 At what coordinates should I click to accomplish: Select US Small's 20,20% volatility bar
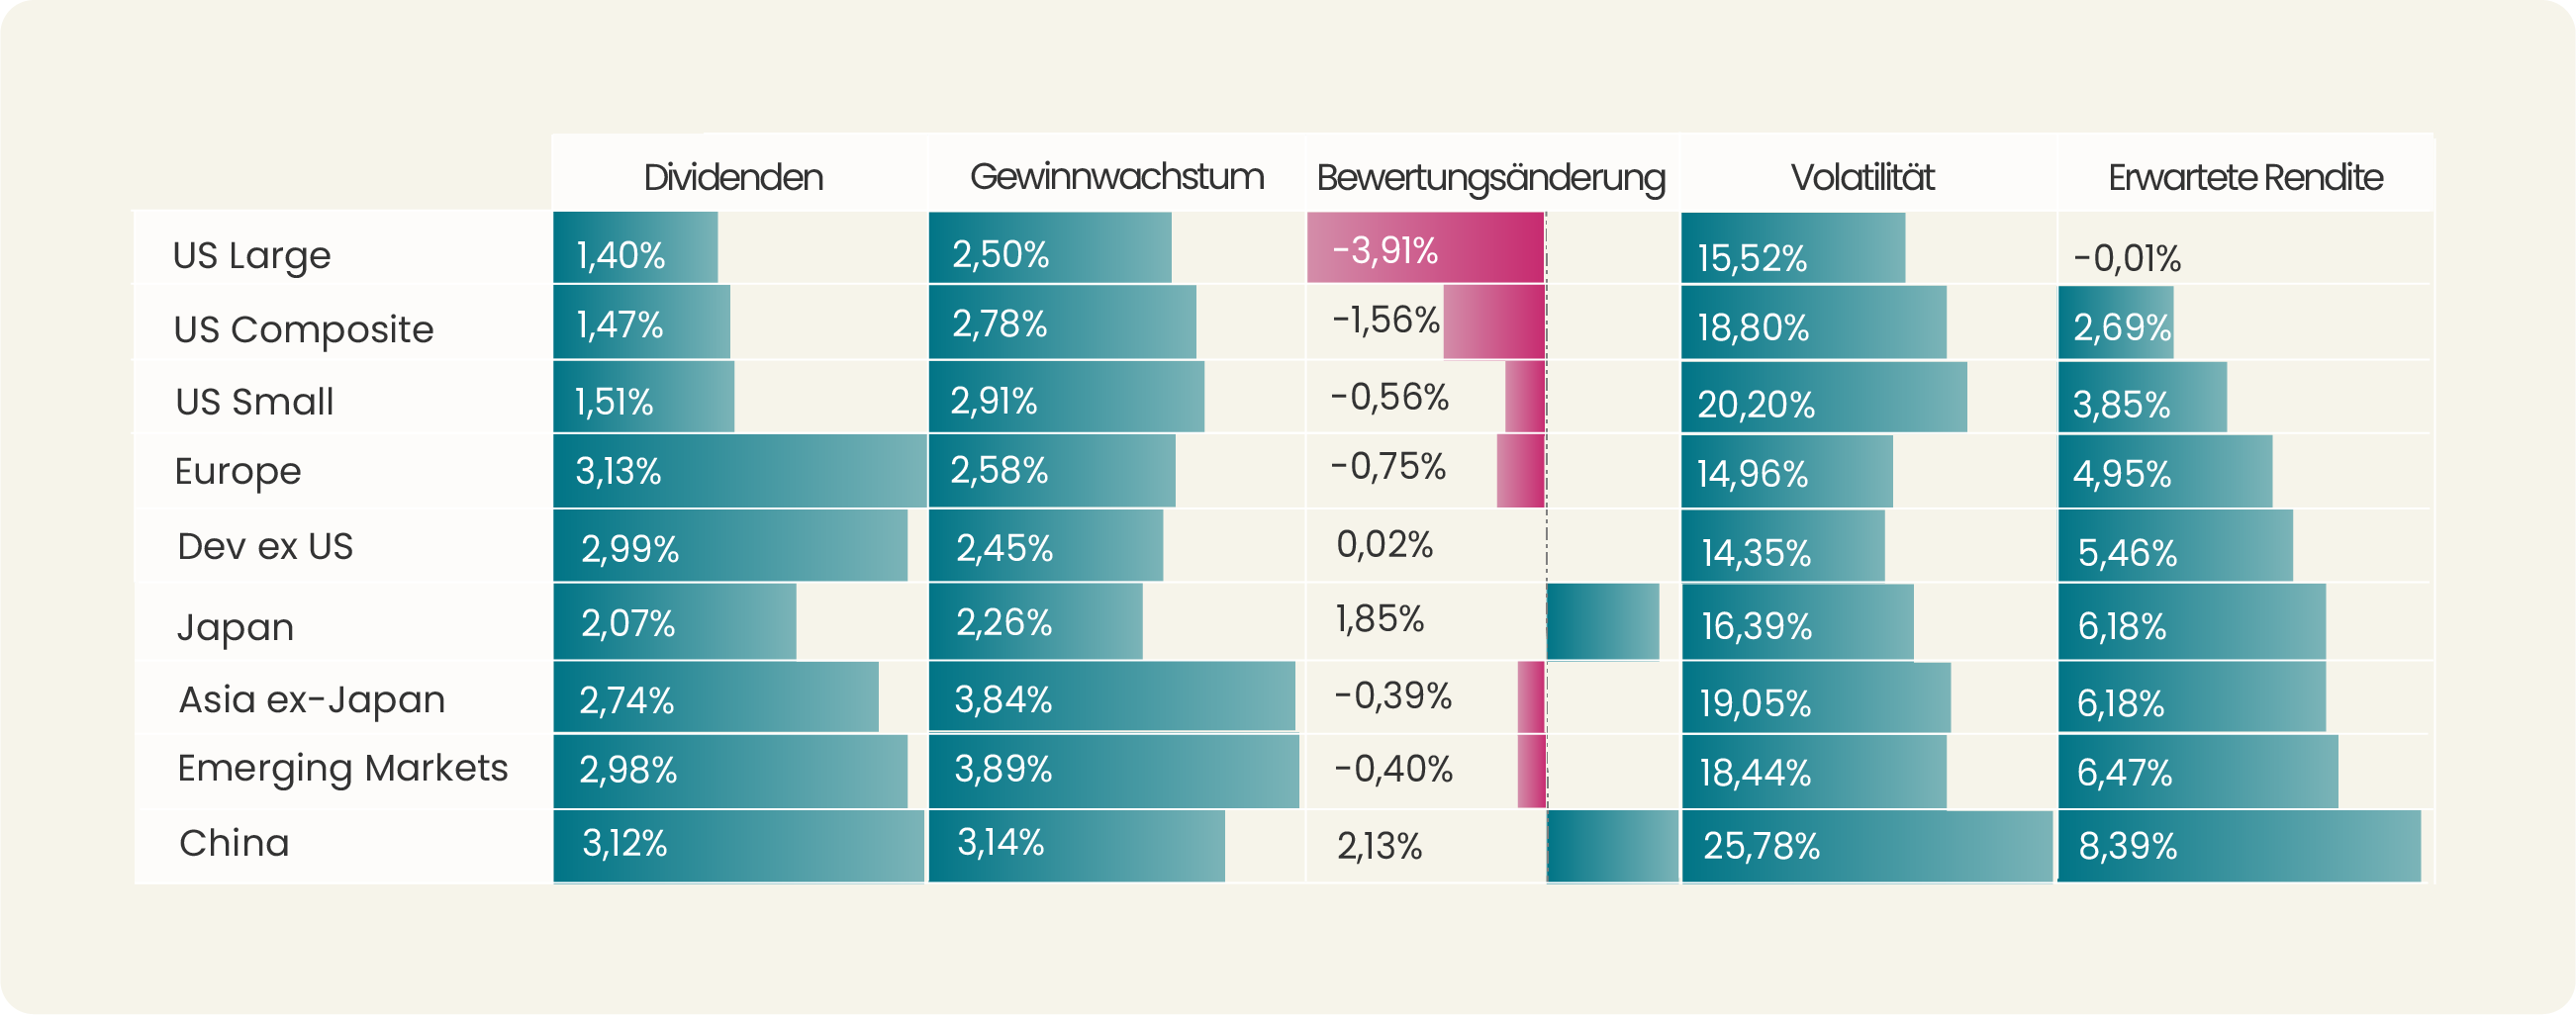point(1823,398)
